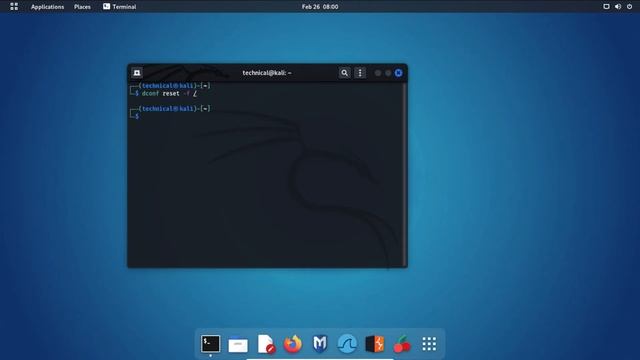Screen dimensions: 640x360
Task: Show all applications grid in dock
Action: click(429, 344)
